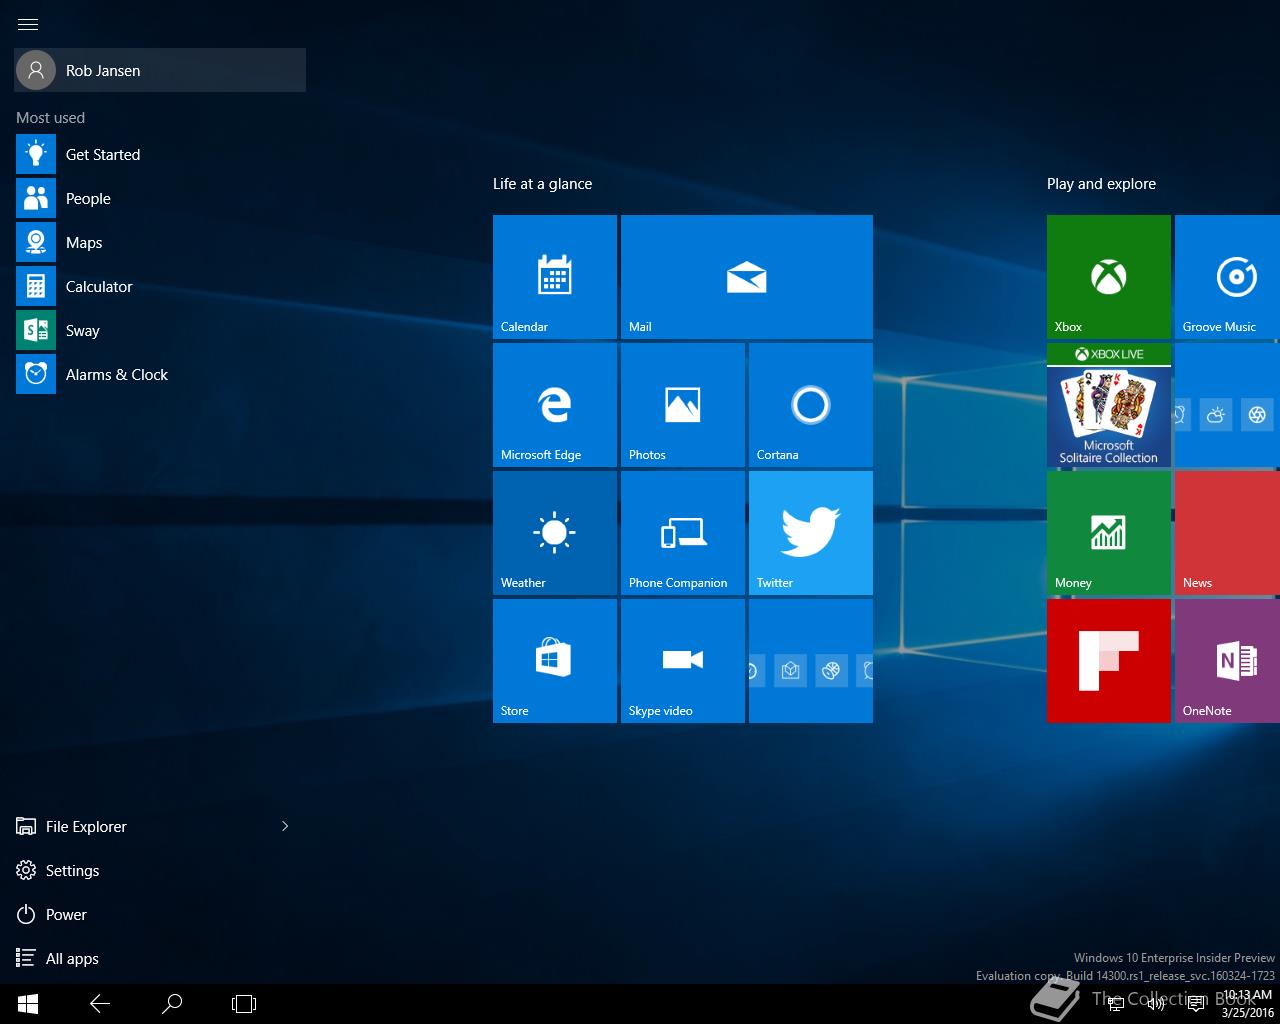Screen dimensions: 1280x1024
Task: Open Action Center notifications icon
Action: (1195, 1004)
